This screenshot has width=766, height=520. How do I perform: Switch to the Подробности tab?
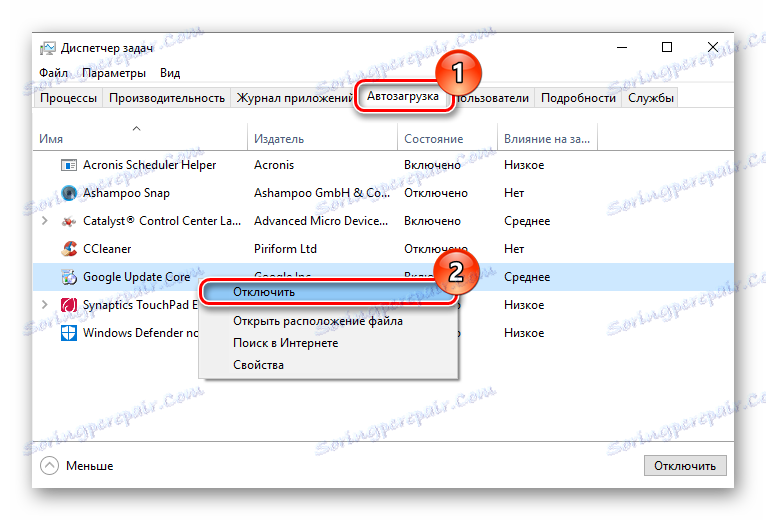click(578, 98)
